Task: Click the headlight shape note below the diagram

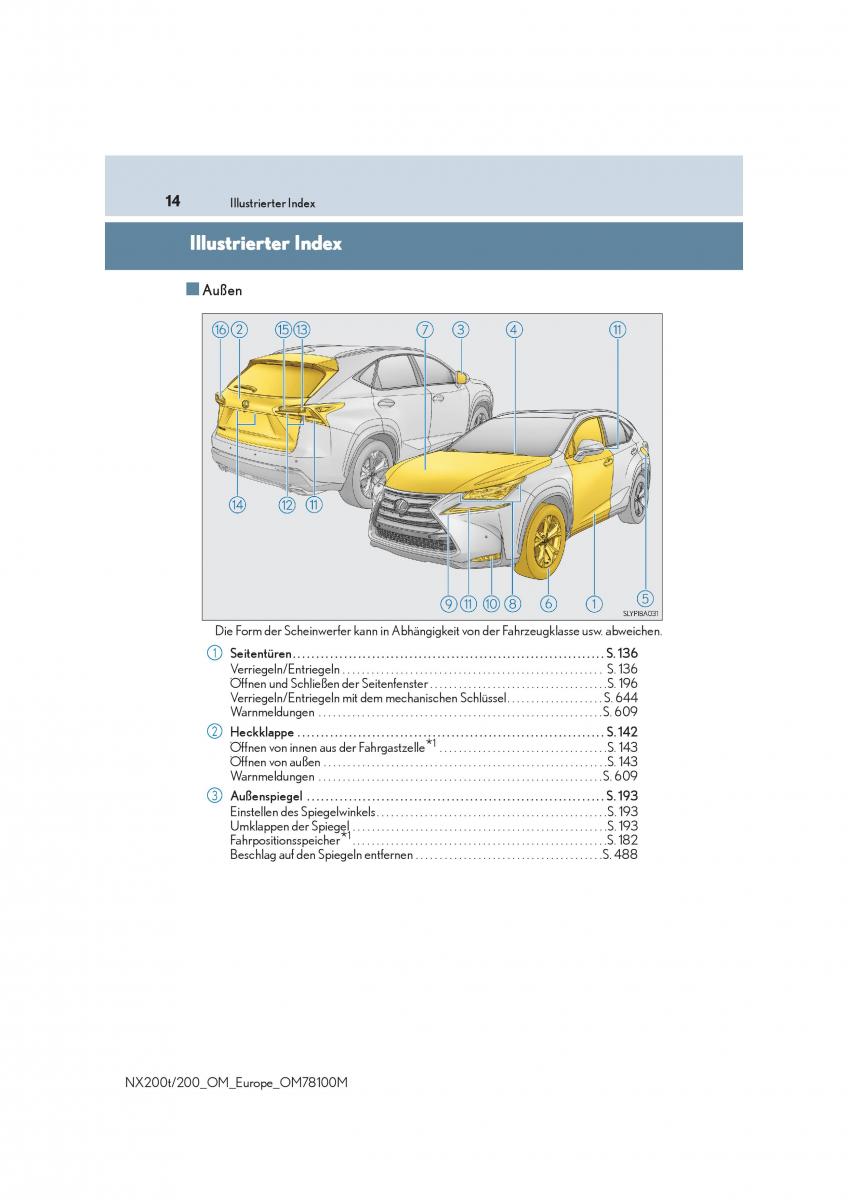Action: pyautogui.click(x=438, y=631)
